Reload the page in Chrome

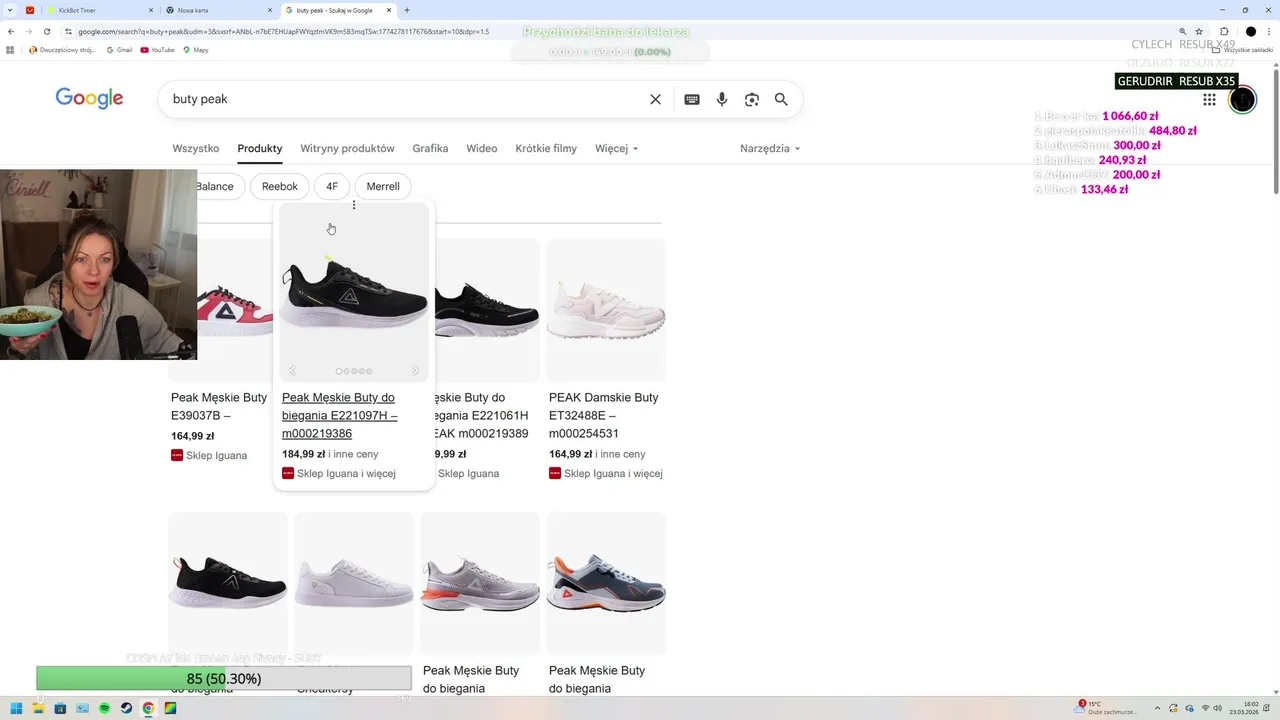click(46, 31)
